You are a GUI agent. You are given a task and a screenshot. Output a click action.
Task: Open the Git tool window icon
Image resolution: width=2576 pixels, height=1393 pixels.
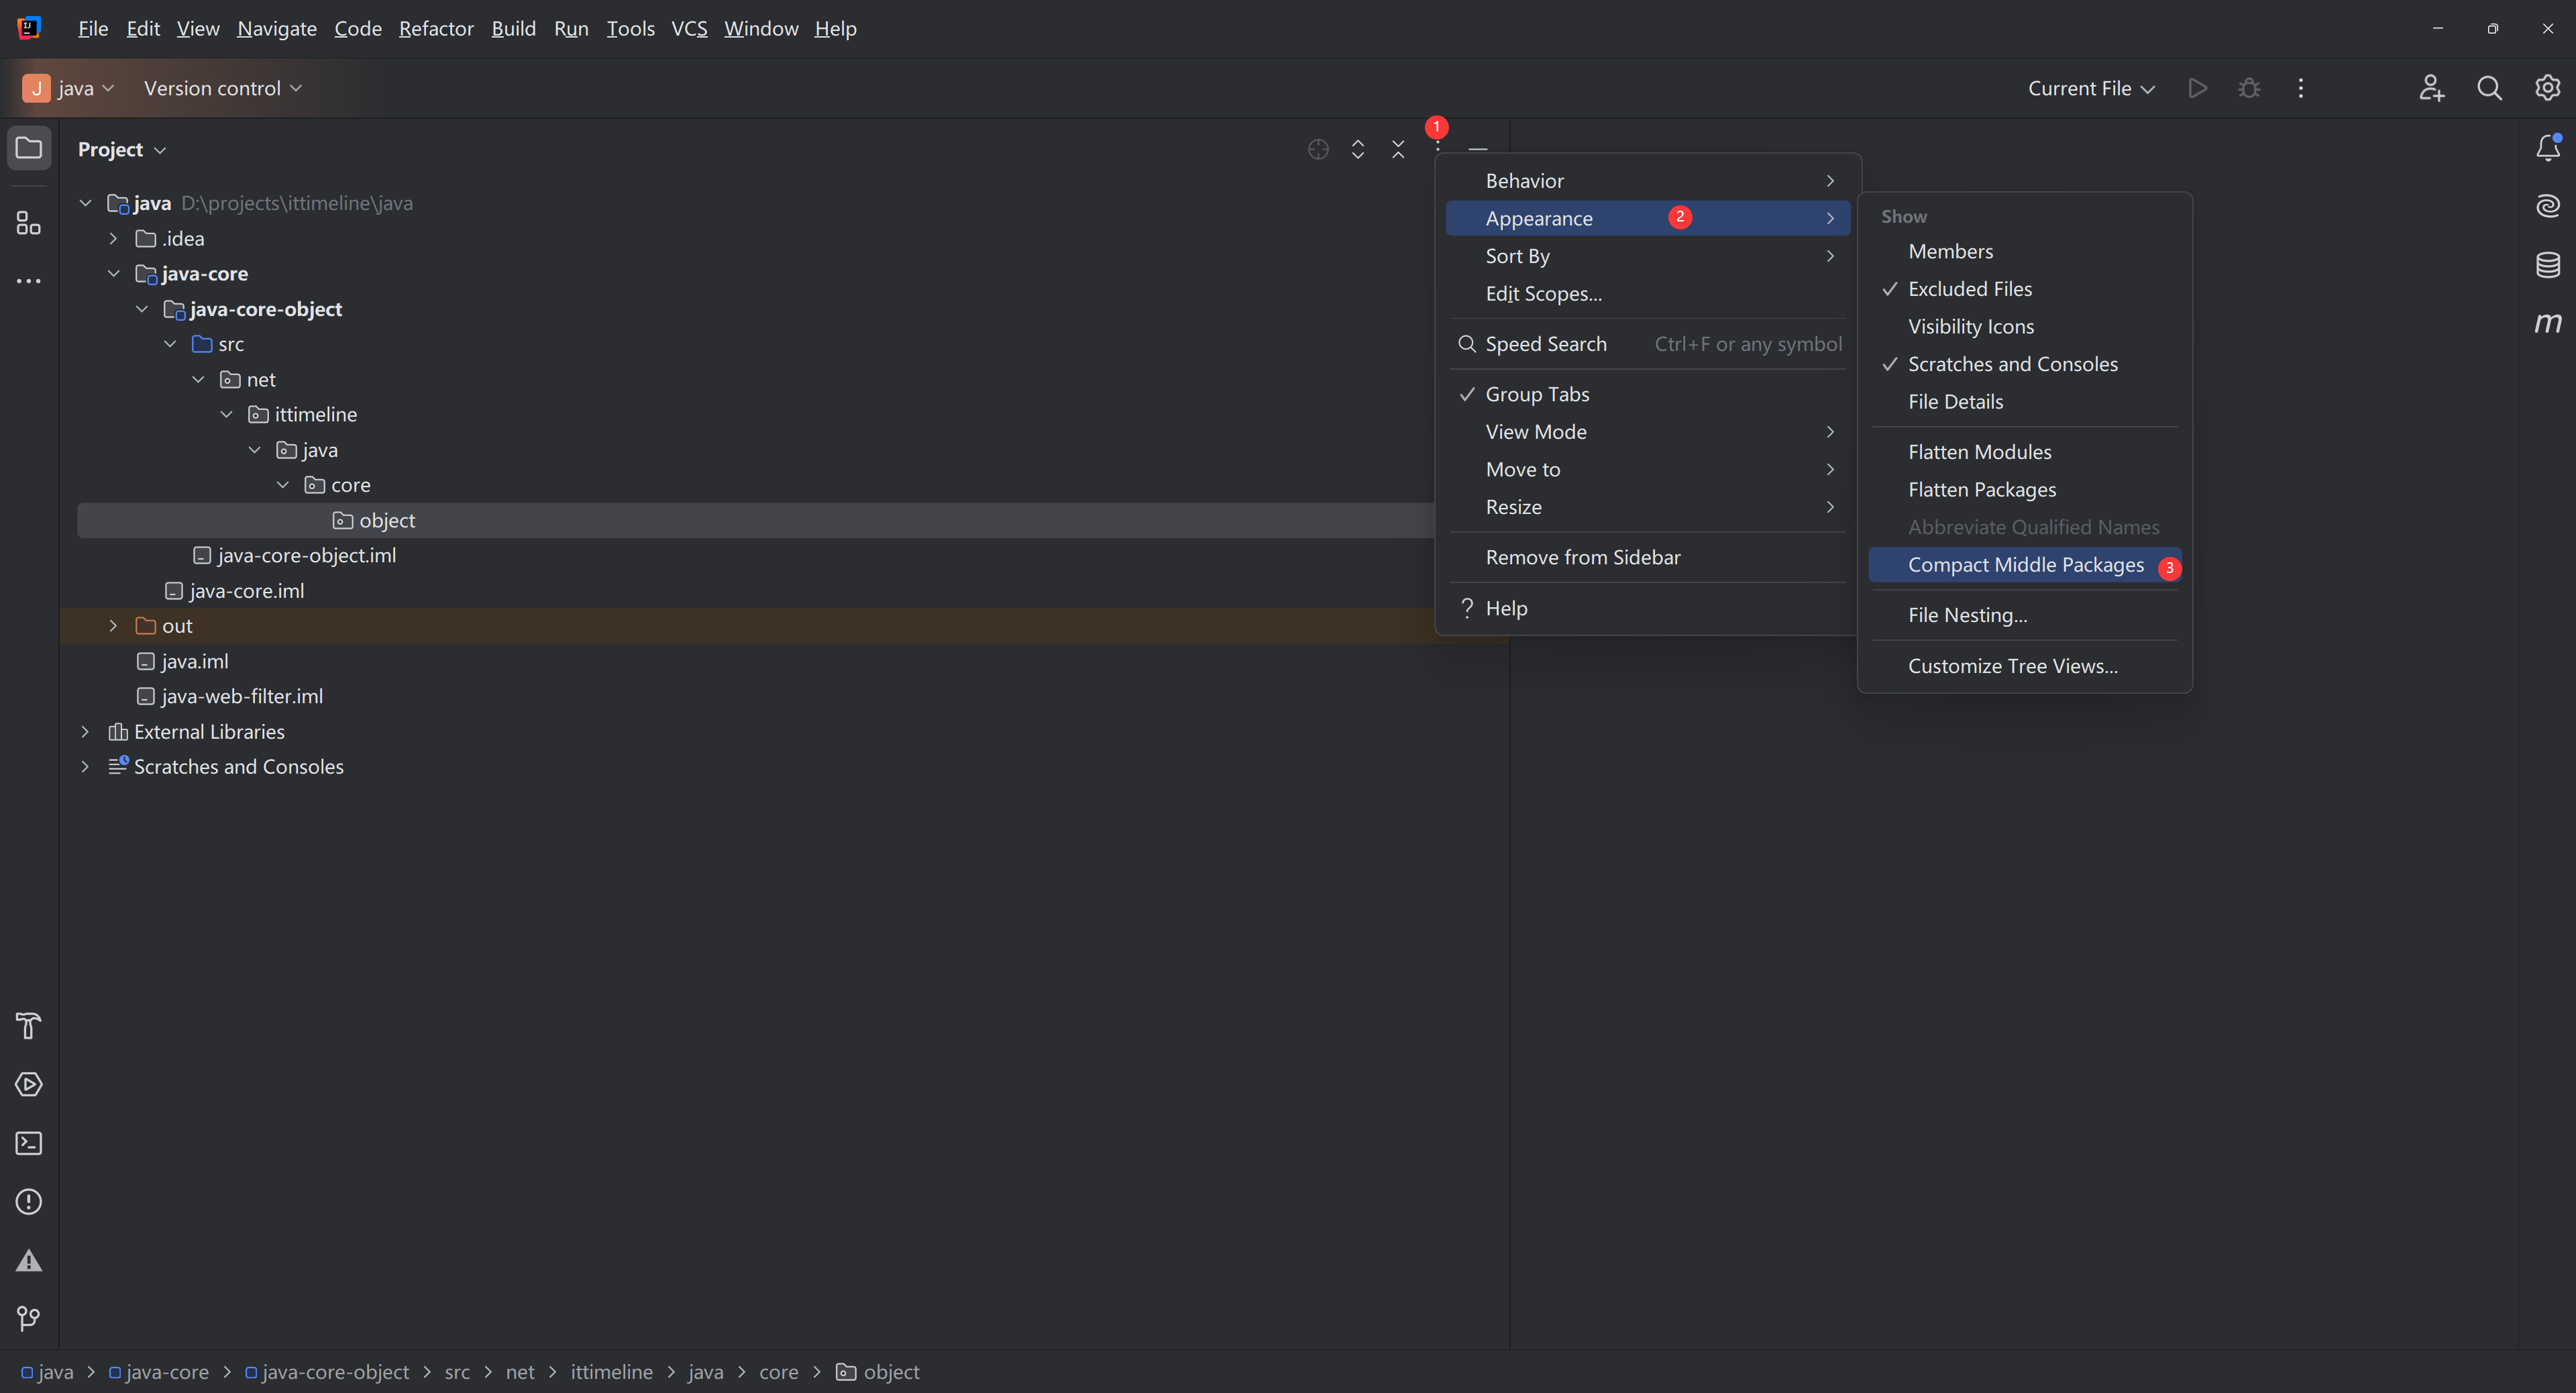[x=28, y=1318]
